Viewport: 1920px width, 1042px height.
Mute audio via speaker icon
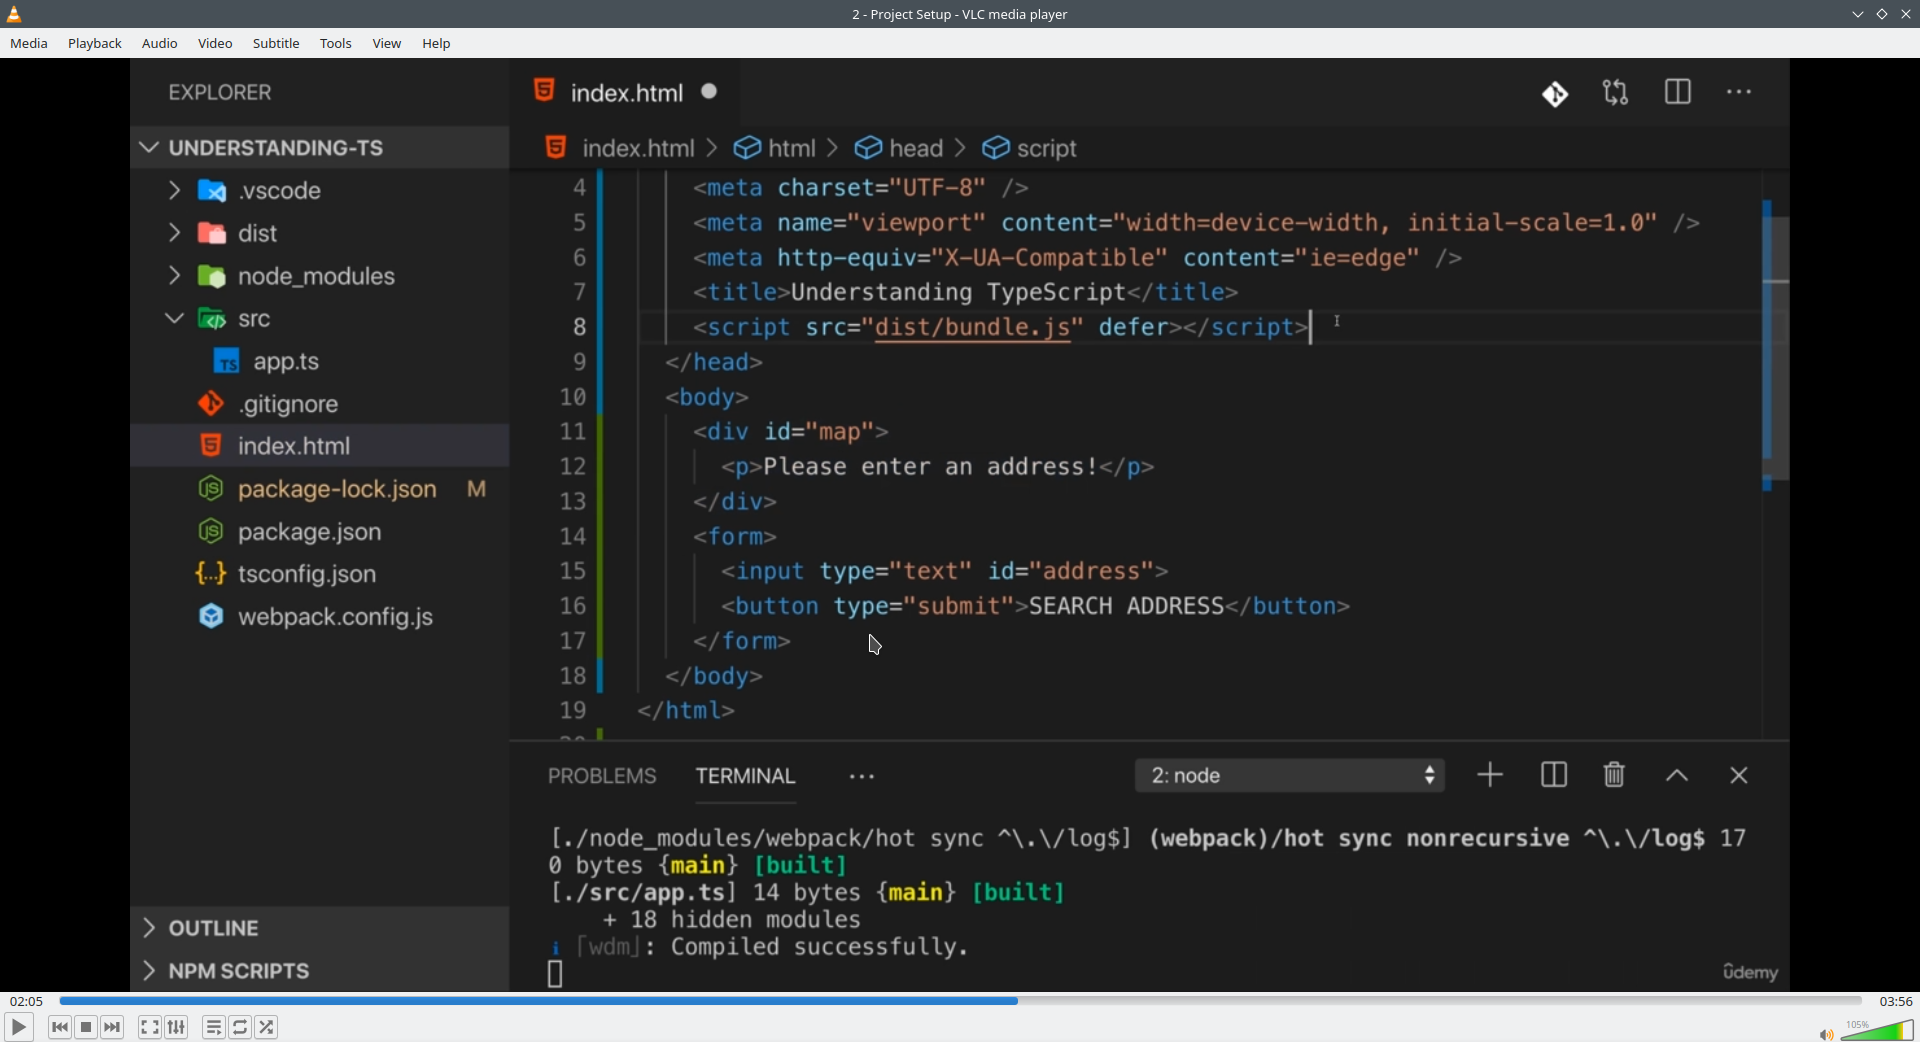click(1826, 1034)
